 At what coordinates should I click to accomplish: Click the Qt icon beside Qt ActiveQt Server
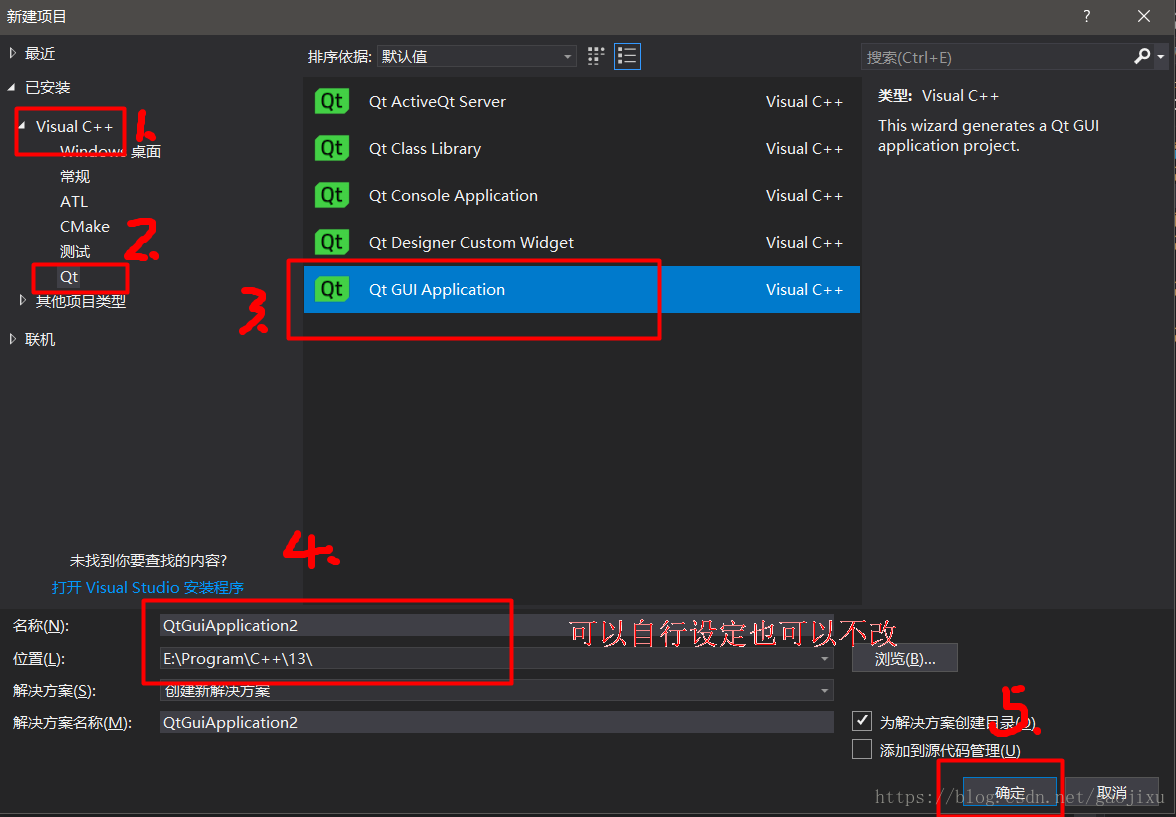[332, 101]
